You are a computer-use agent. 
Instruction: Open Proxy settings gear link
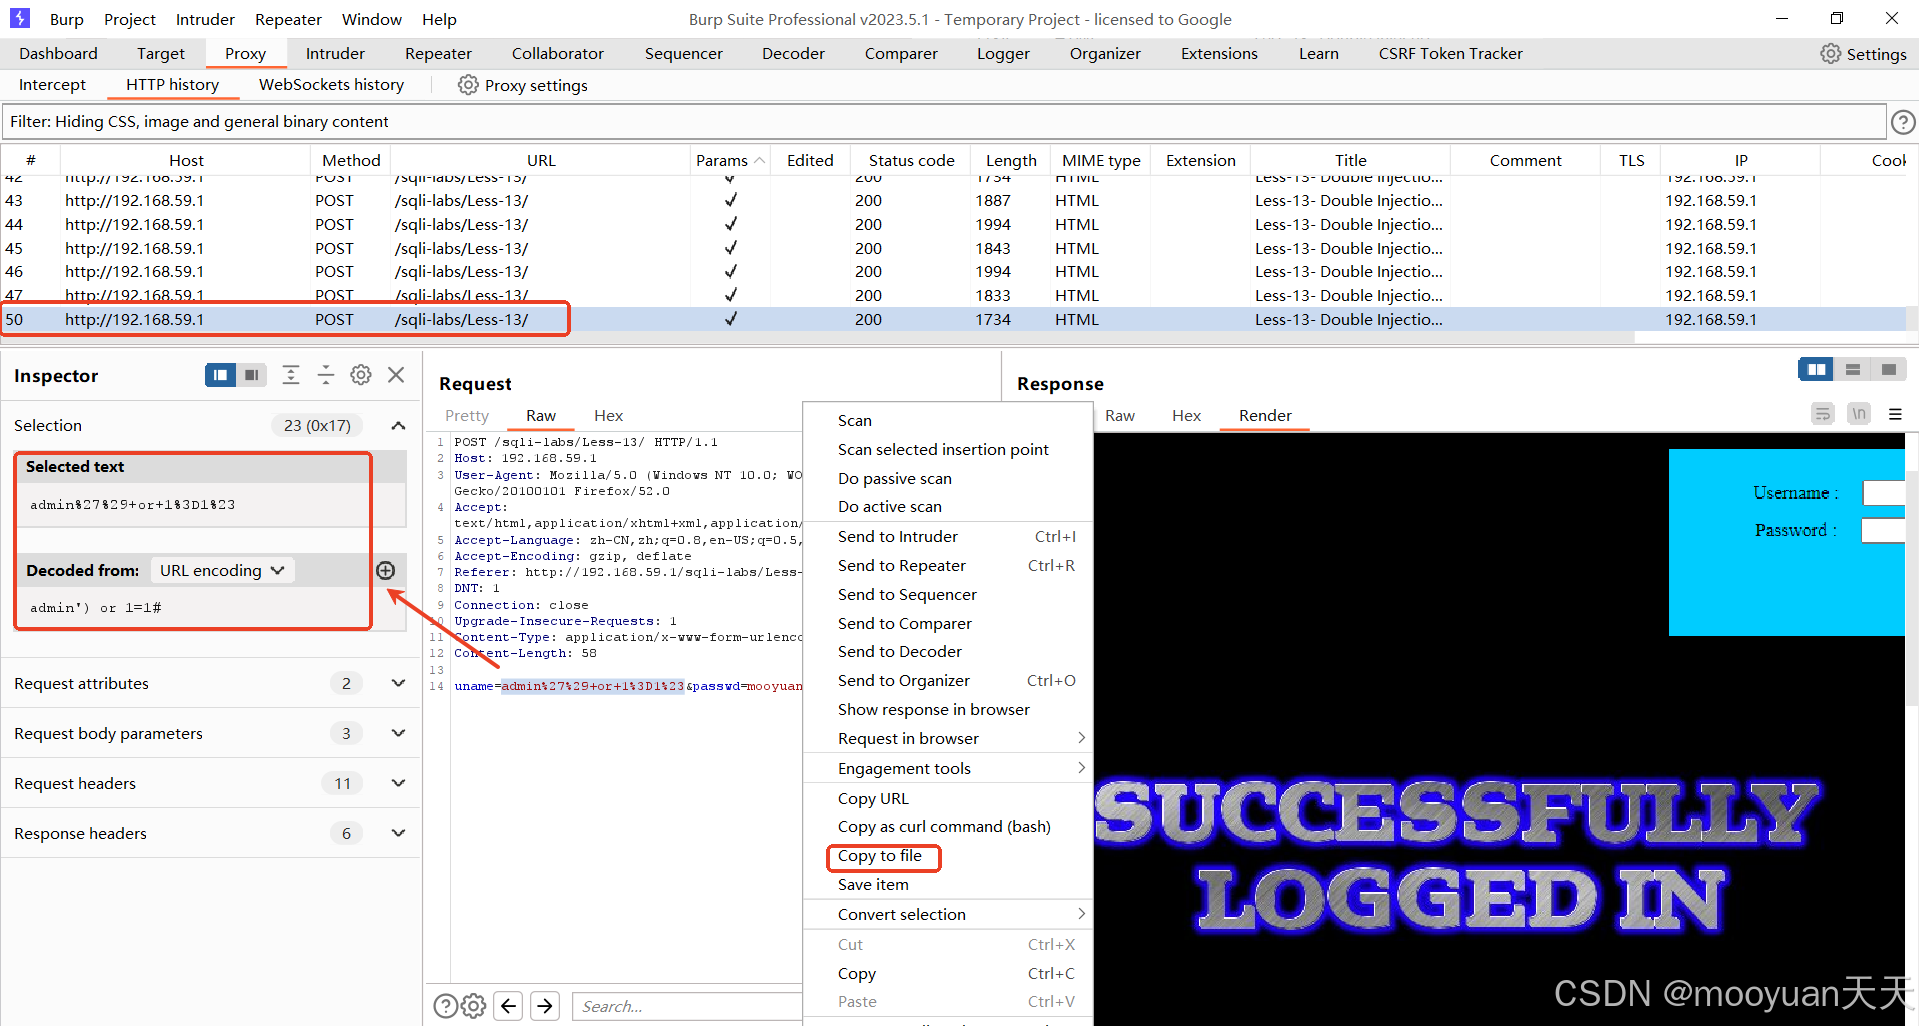pyautogui.click(x=523, y=85)
